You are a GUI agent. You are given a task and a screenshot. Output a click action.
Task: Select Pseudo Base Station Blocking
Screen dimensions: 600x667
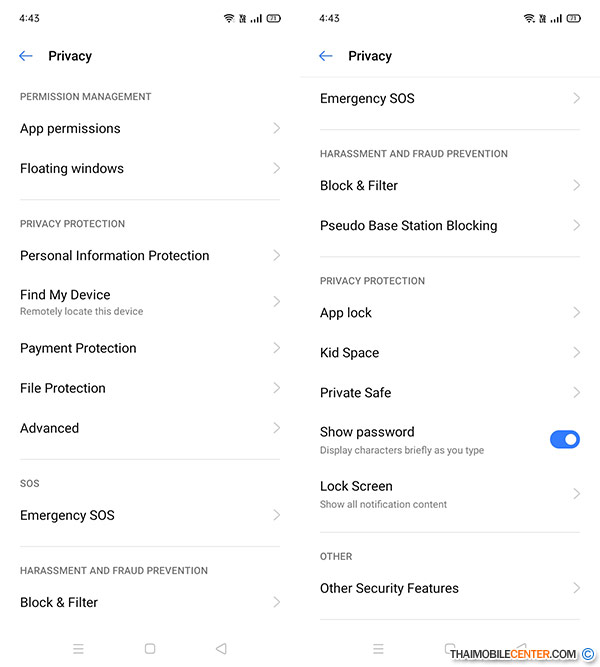408,225
